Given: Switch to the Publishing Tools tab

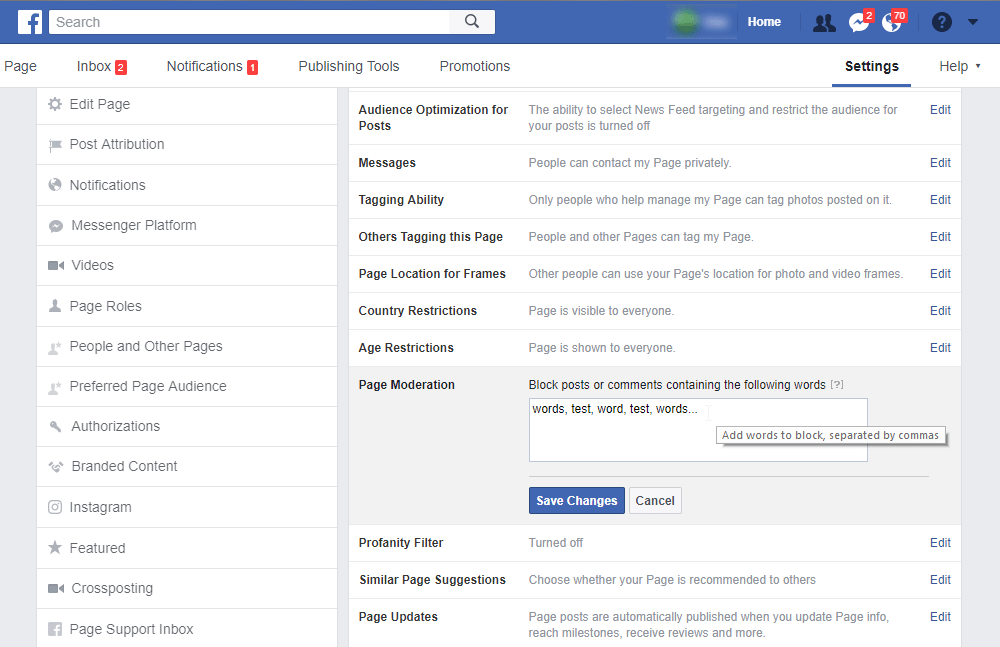Looking at the screenshot, I should 348,66.
